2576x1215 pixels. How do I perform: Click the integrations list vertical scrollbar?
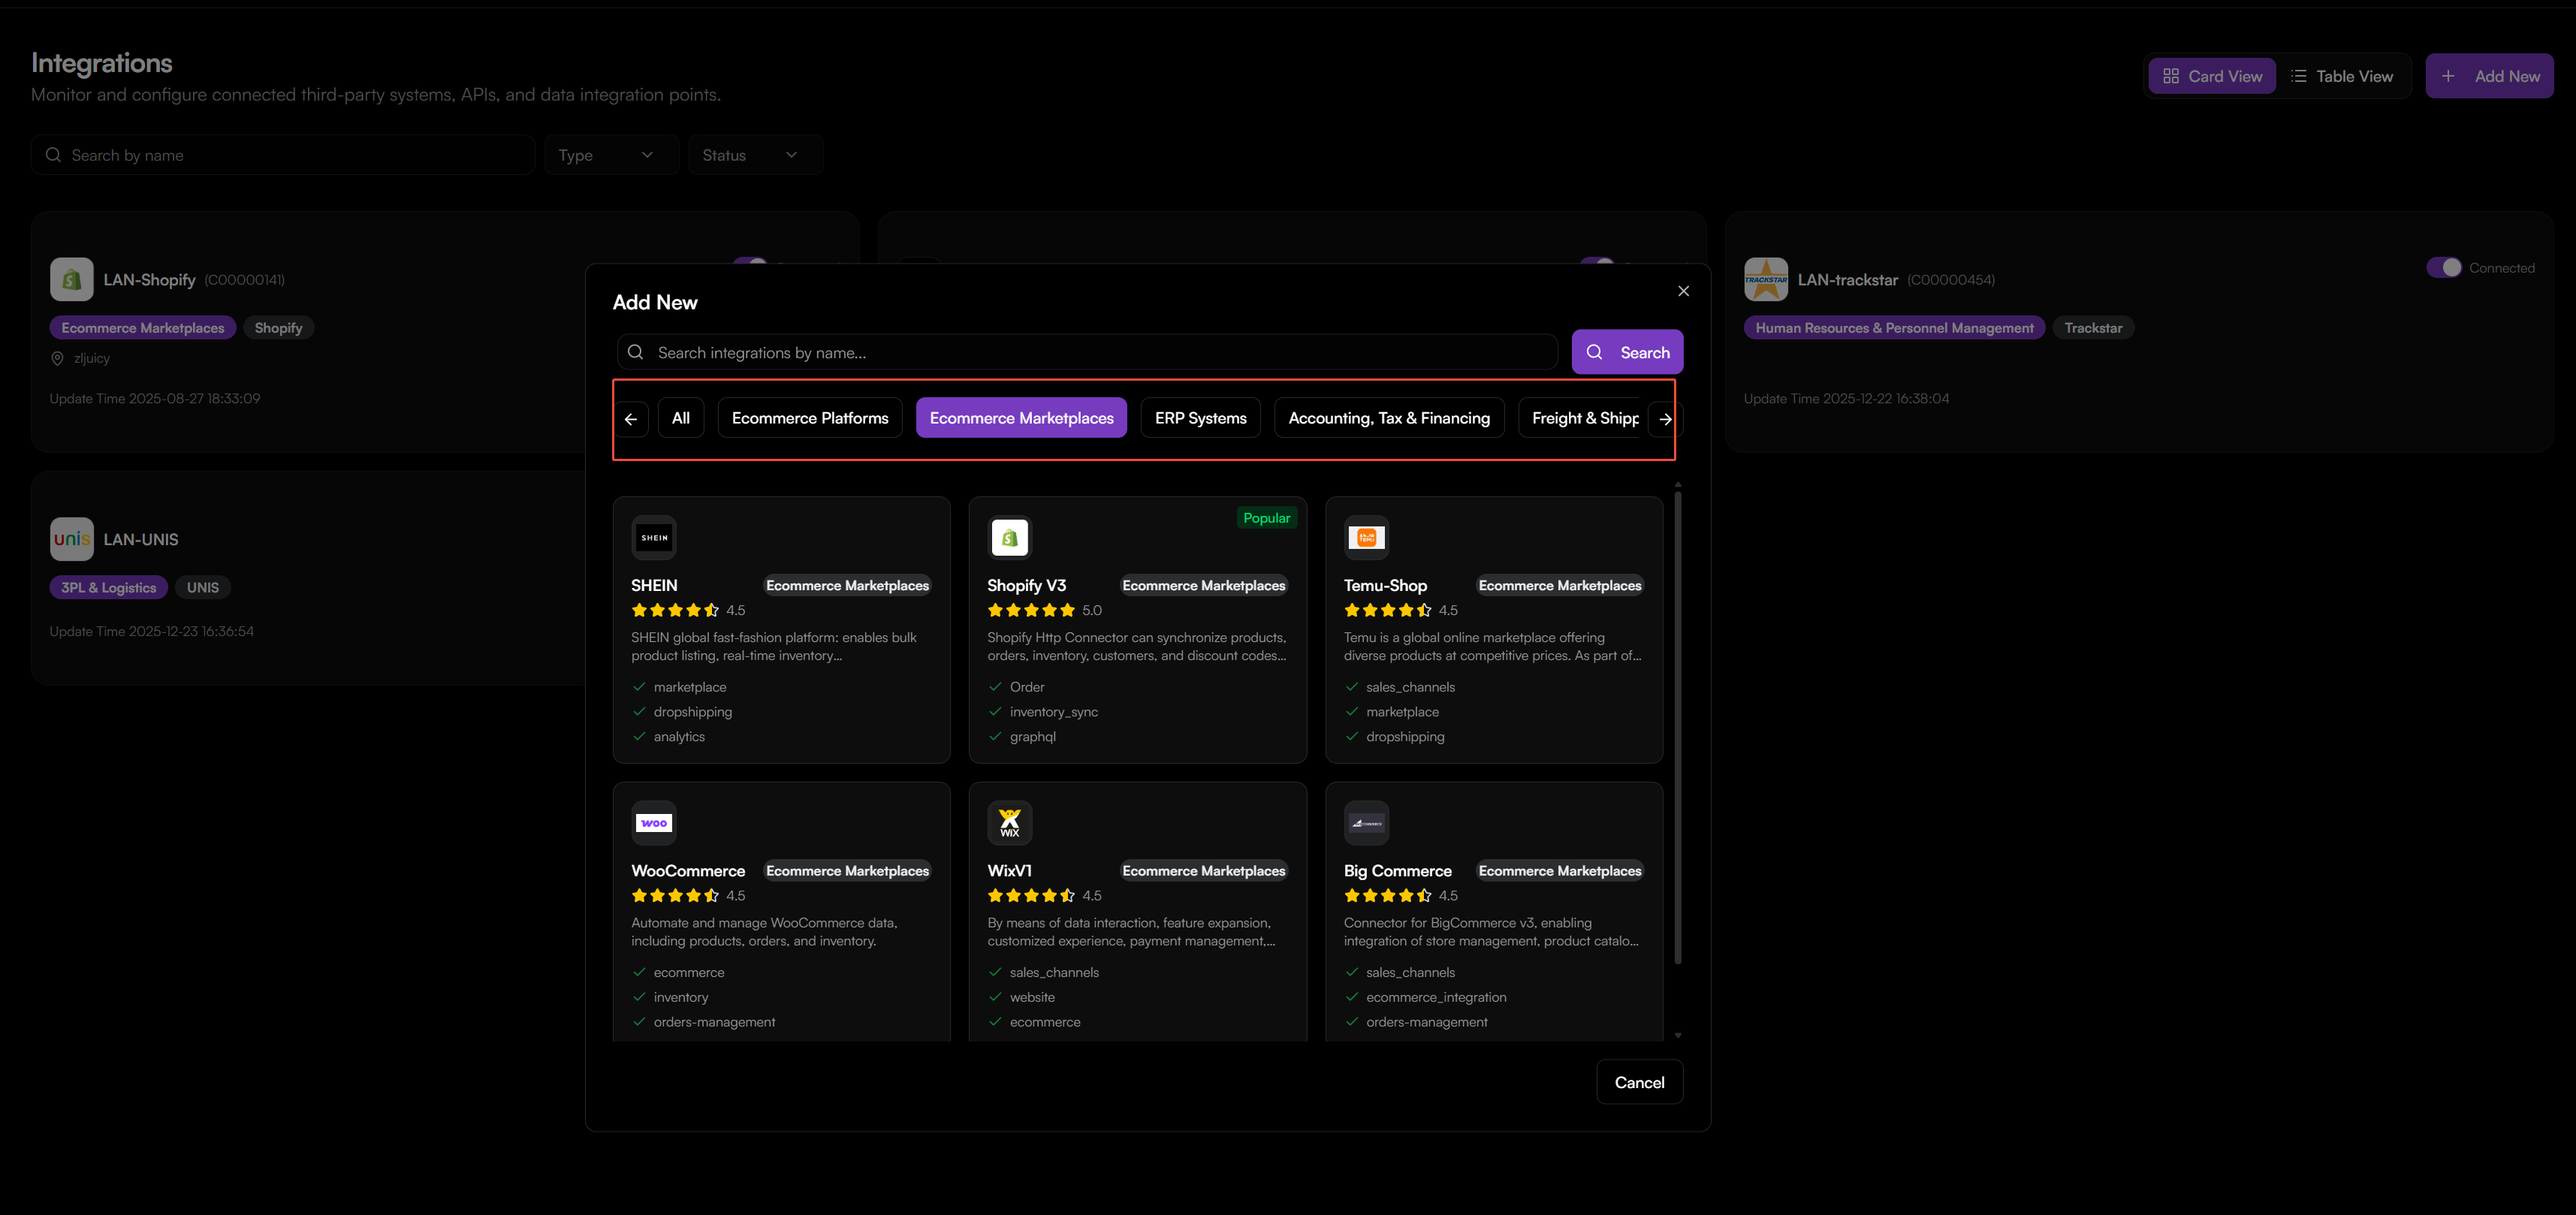point(1677,726)
